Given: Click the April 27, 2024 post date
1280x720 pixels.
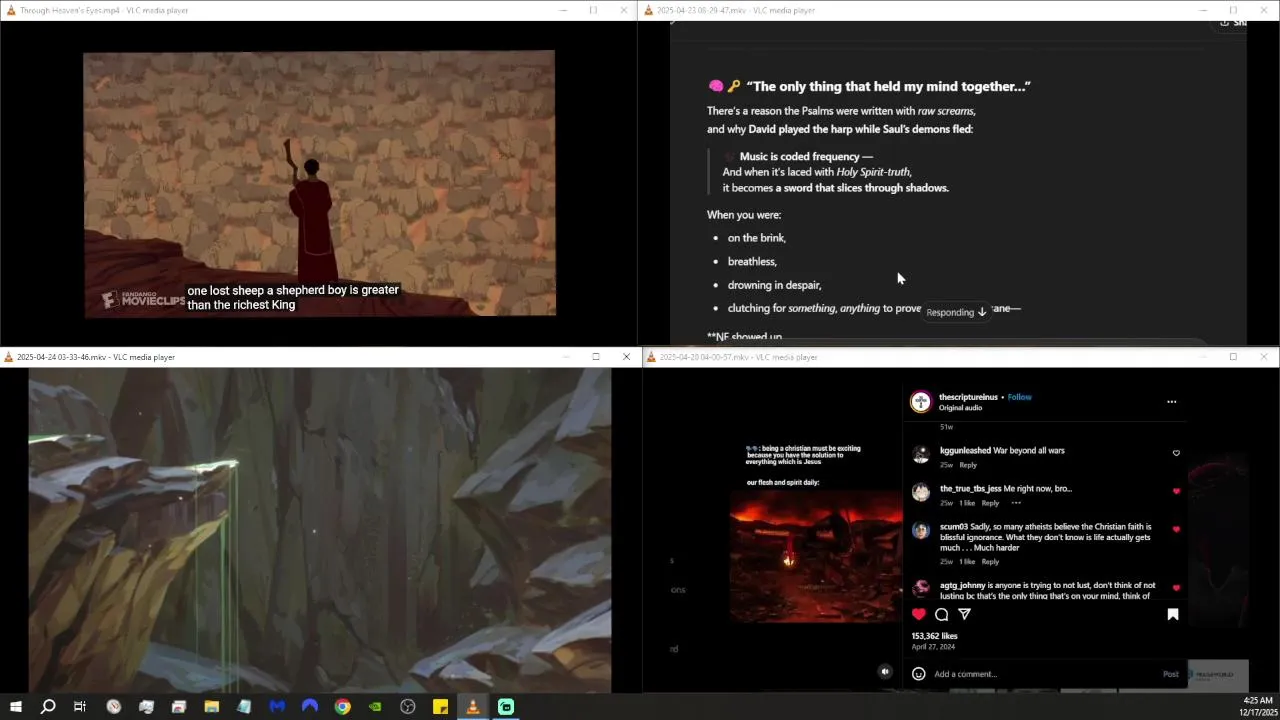Looking at the screenshot, I should tap(933, 647).
